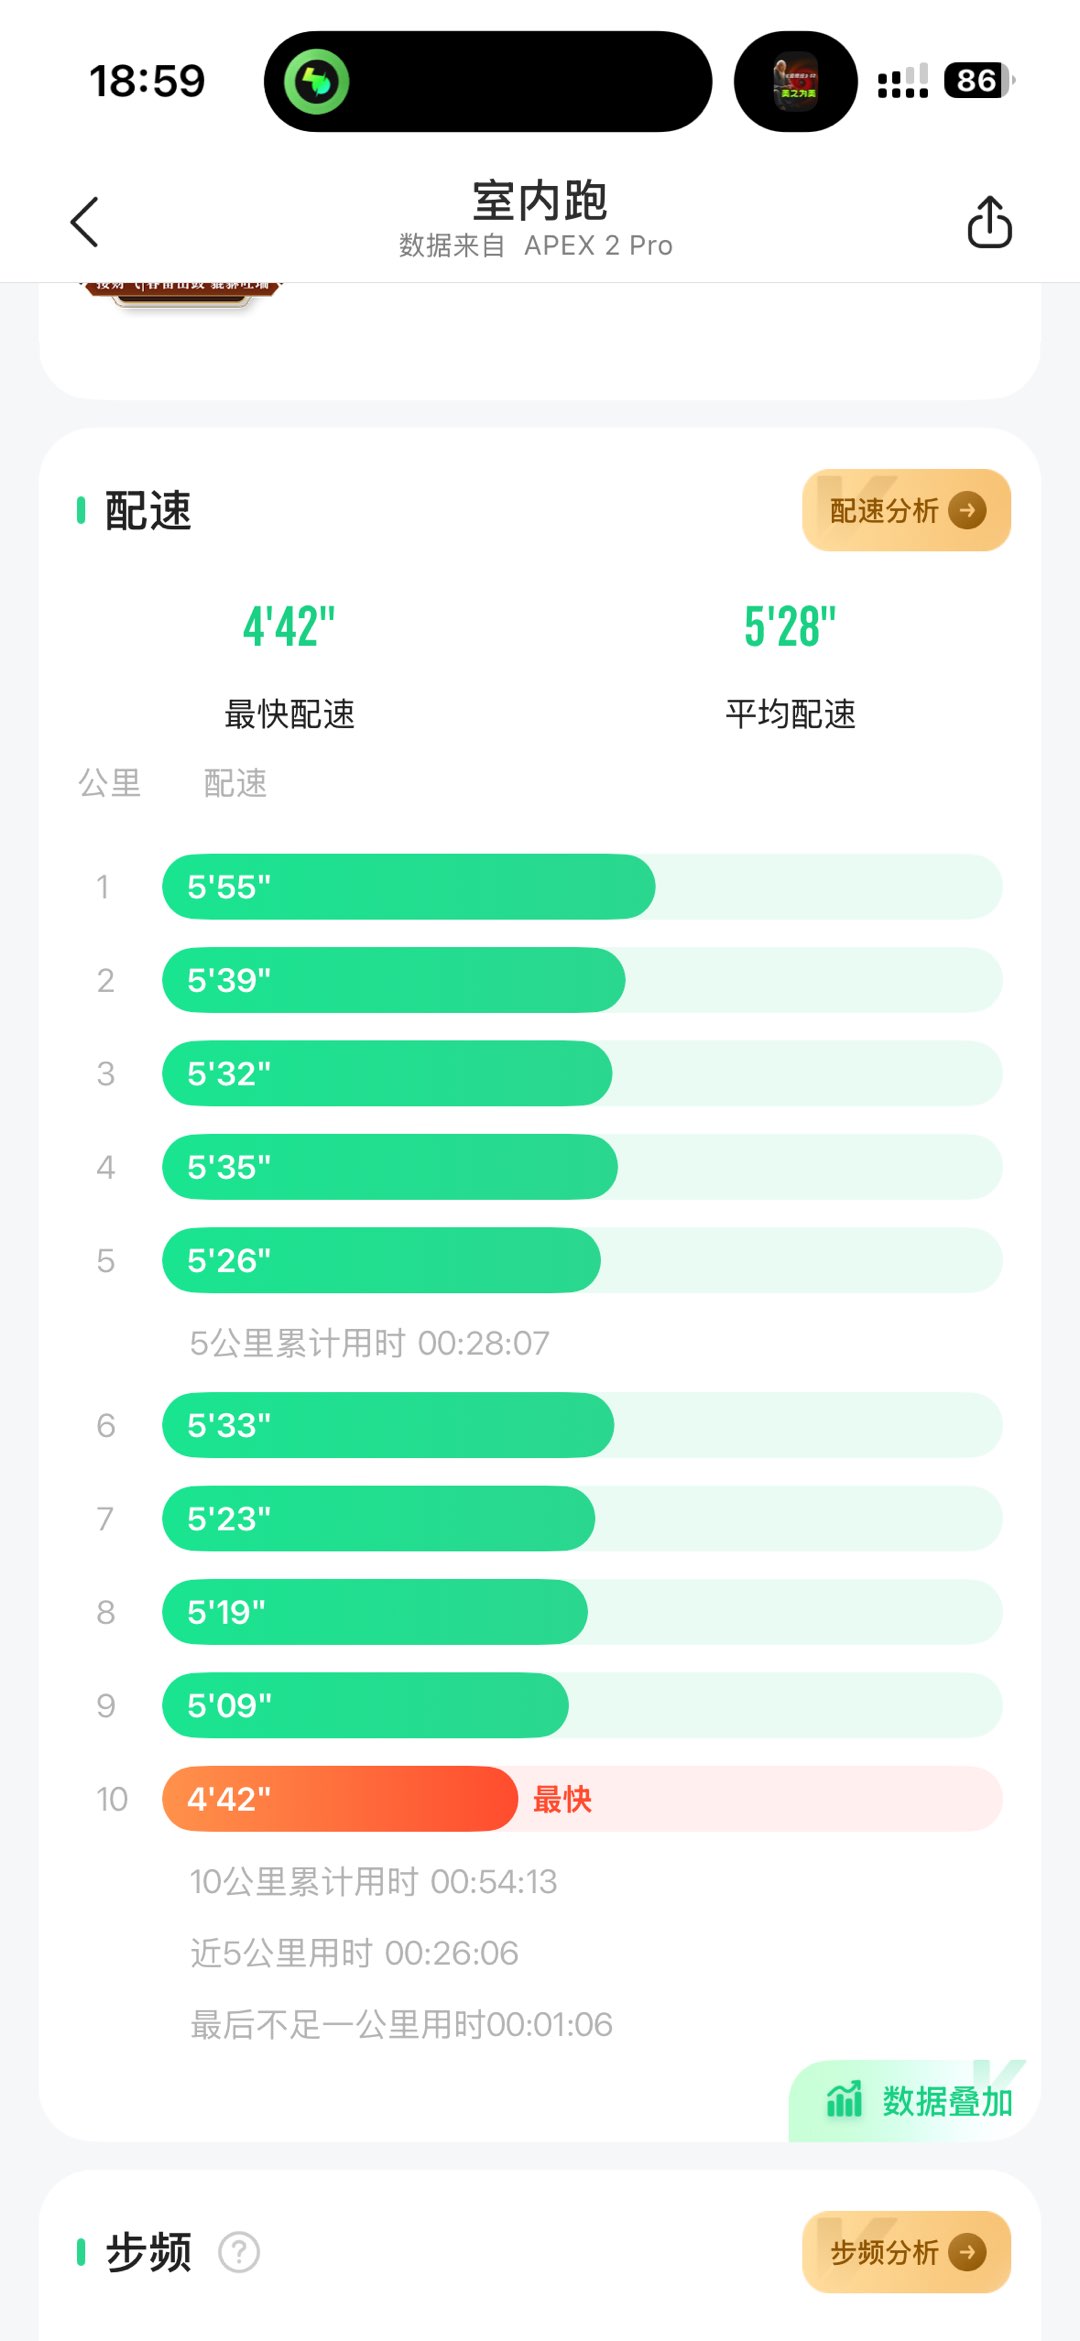
Task: Tap the data overlay chart icon
Action: 844,2099
